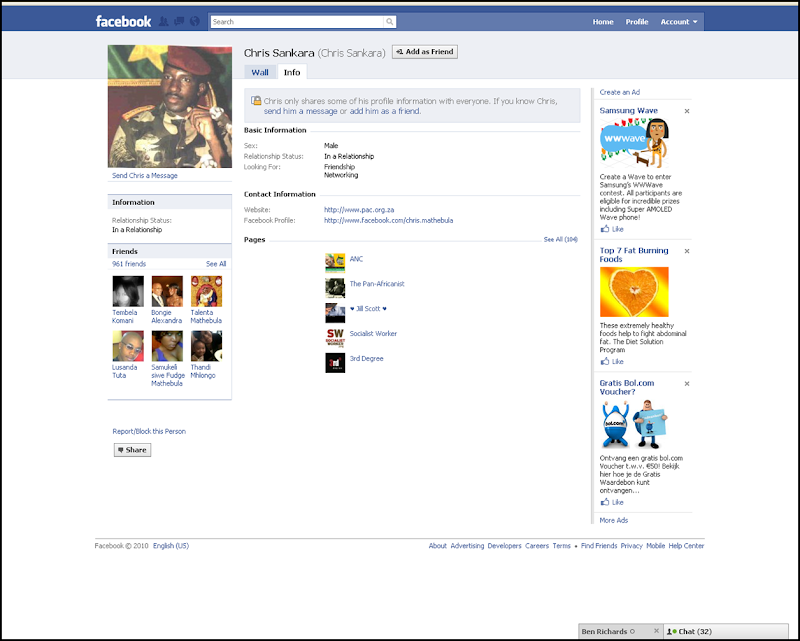This screenshot has height=641, width=800.
Task: Click Report/Block this Person link
Action: point(149,431)
